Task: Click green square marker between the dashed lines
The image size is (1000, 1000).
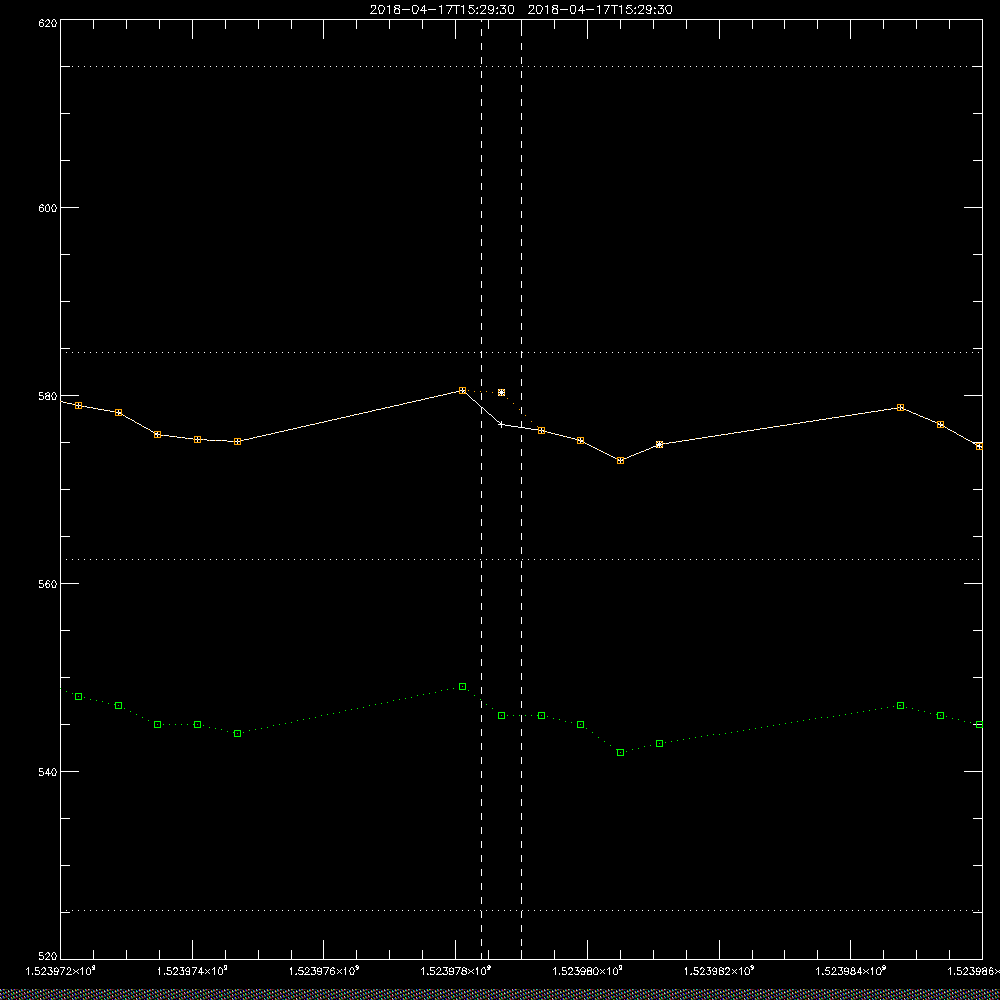Action: coord(501,716)
